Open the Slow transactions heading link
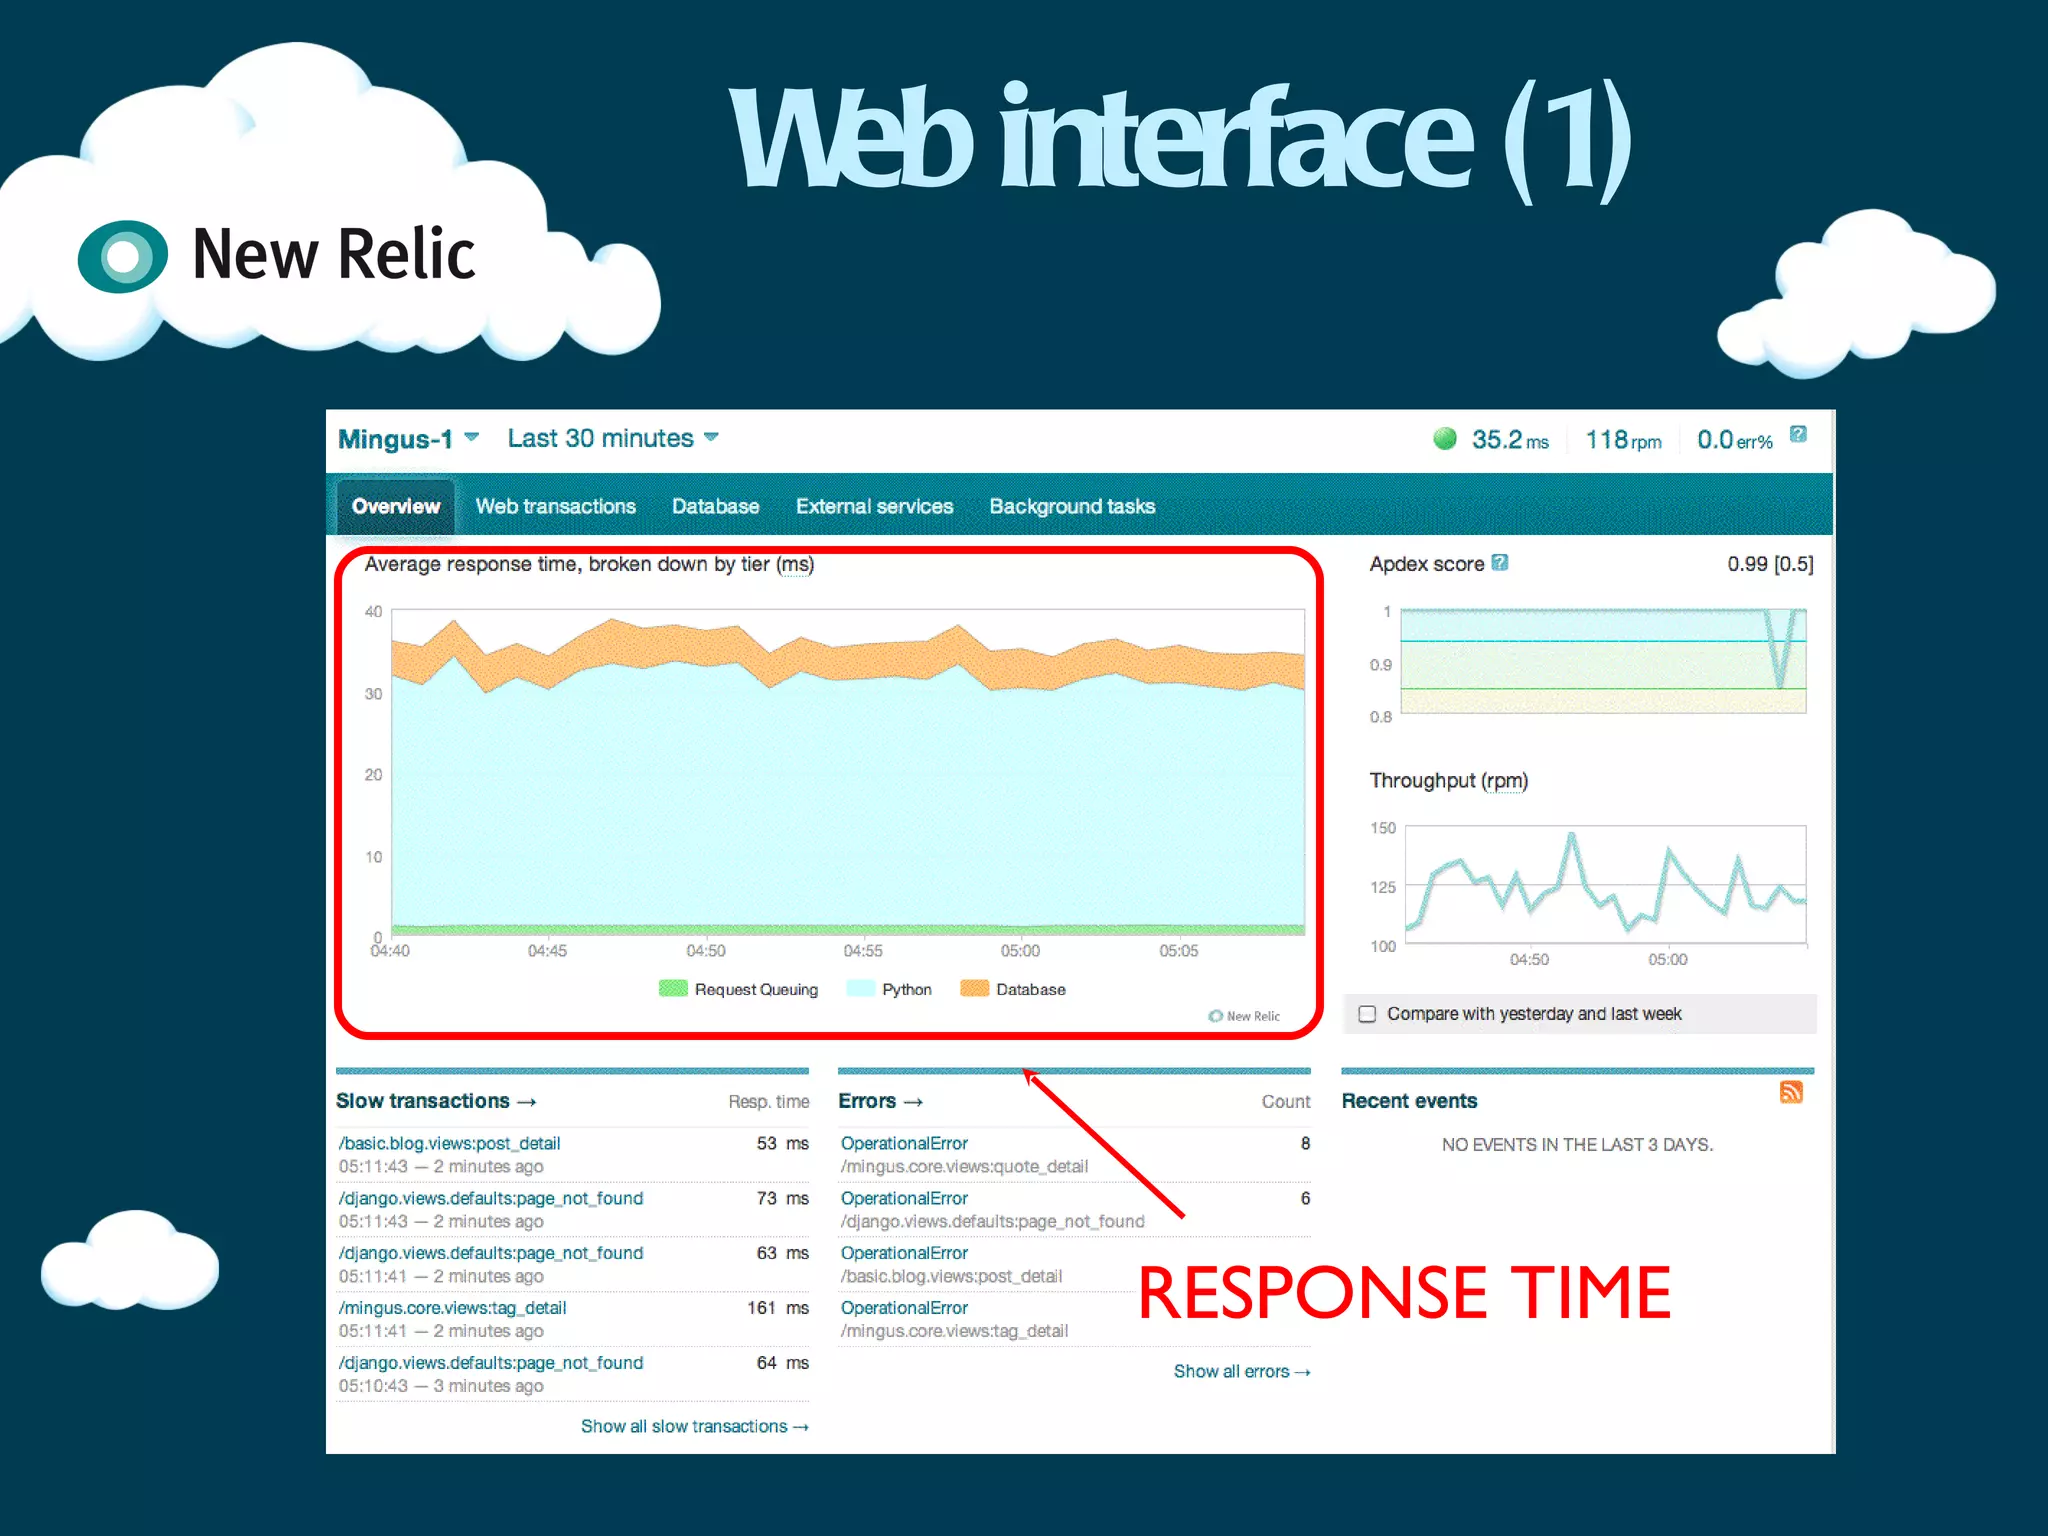Image resolution: width=2048 pixels, height=1536 pixels. (436, 1101)
